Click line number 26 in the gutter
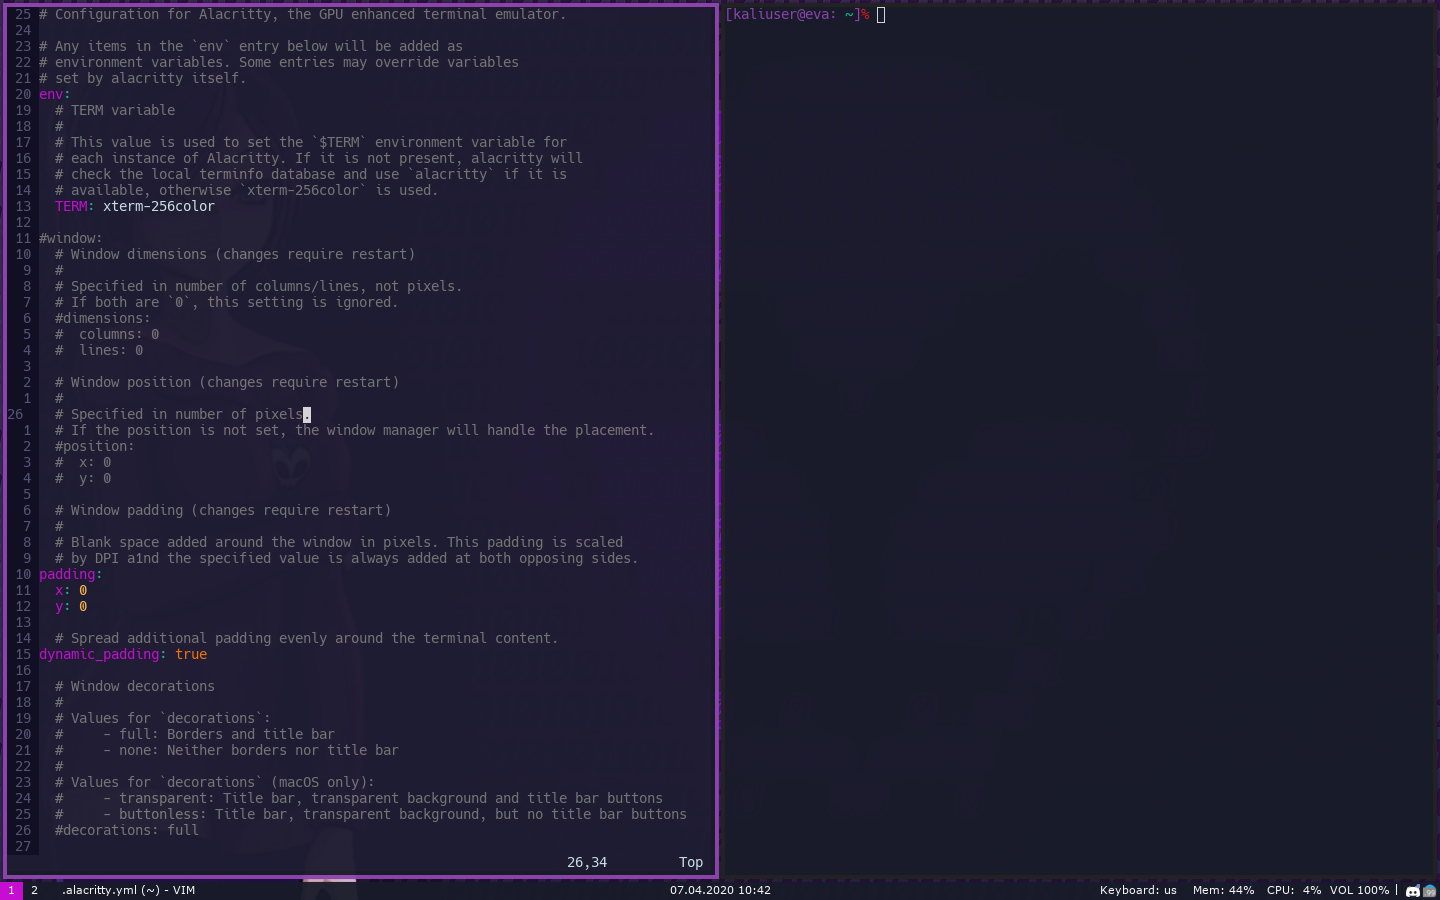The height and width of the screenshot is (900, 1440). coord(15,414)
